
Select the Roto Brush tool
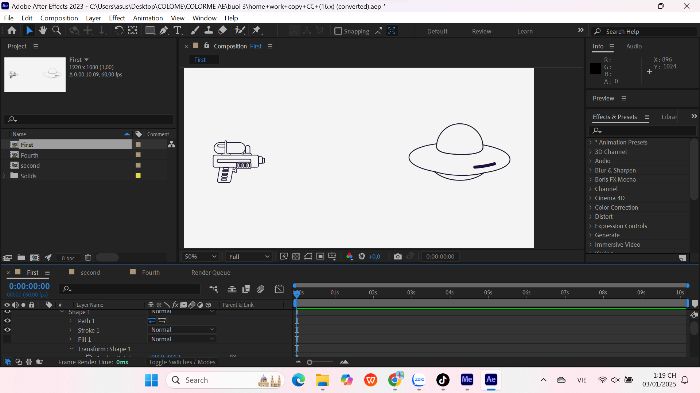240,30
